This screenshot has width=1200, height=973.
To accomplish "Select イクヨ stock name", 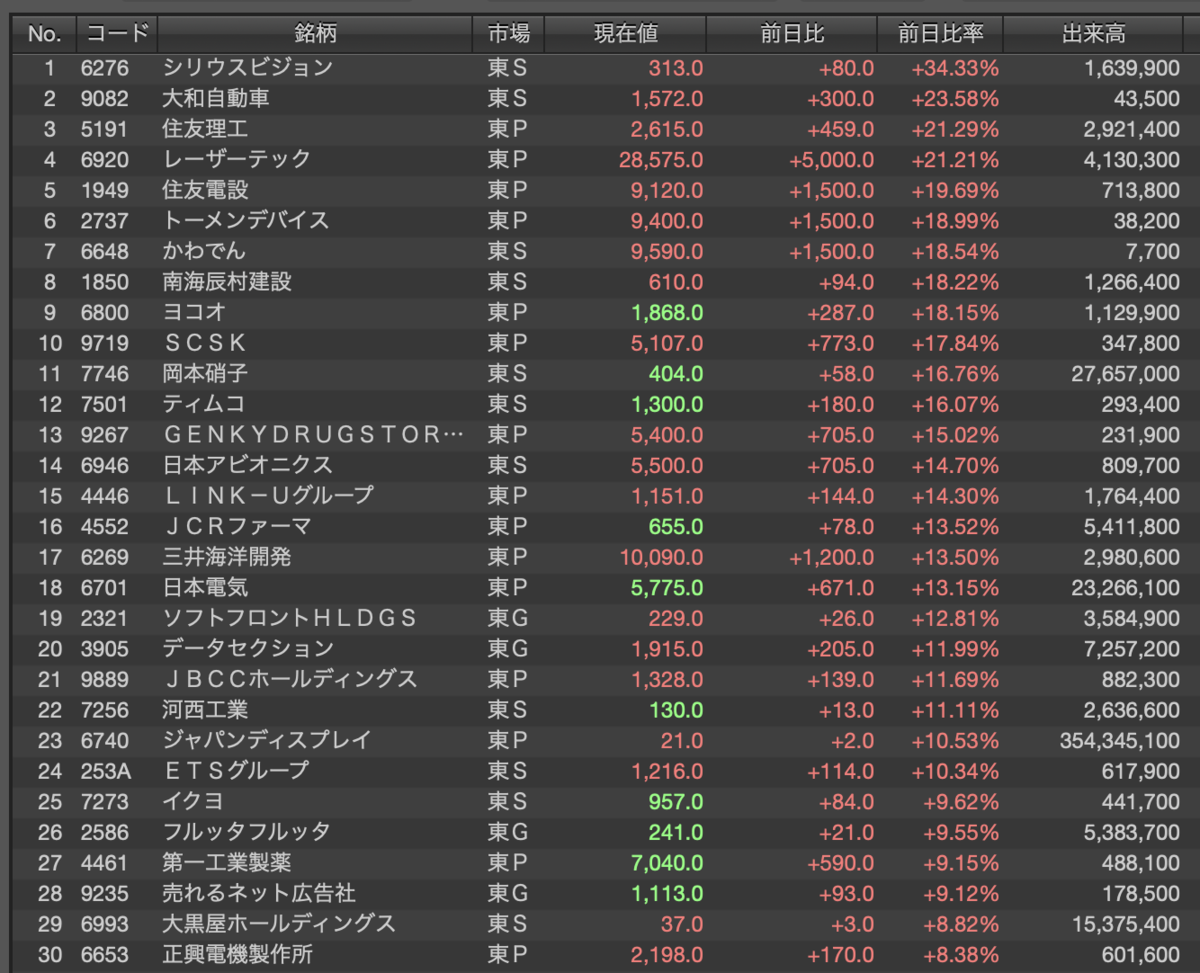I will (192, 801).
